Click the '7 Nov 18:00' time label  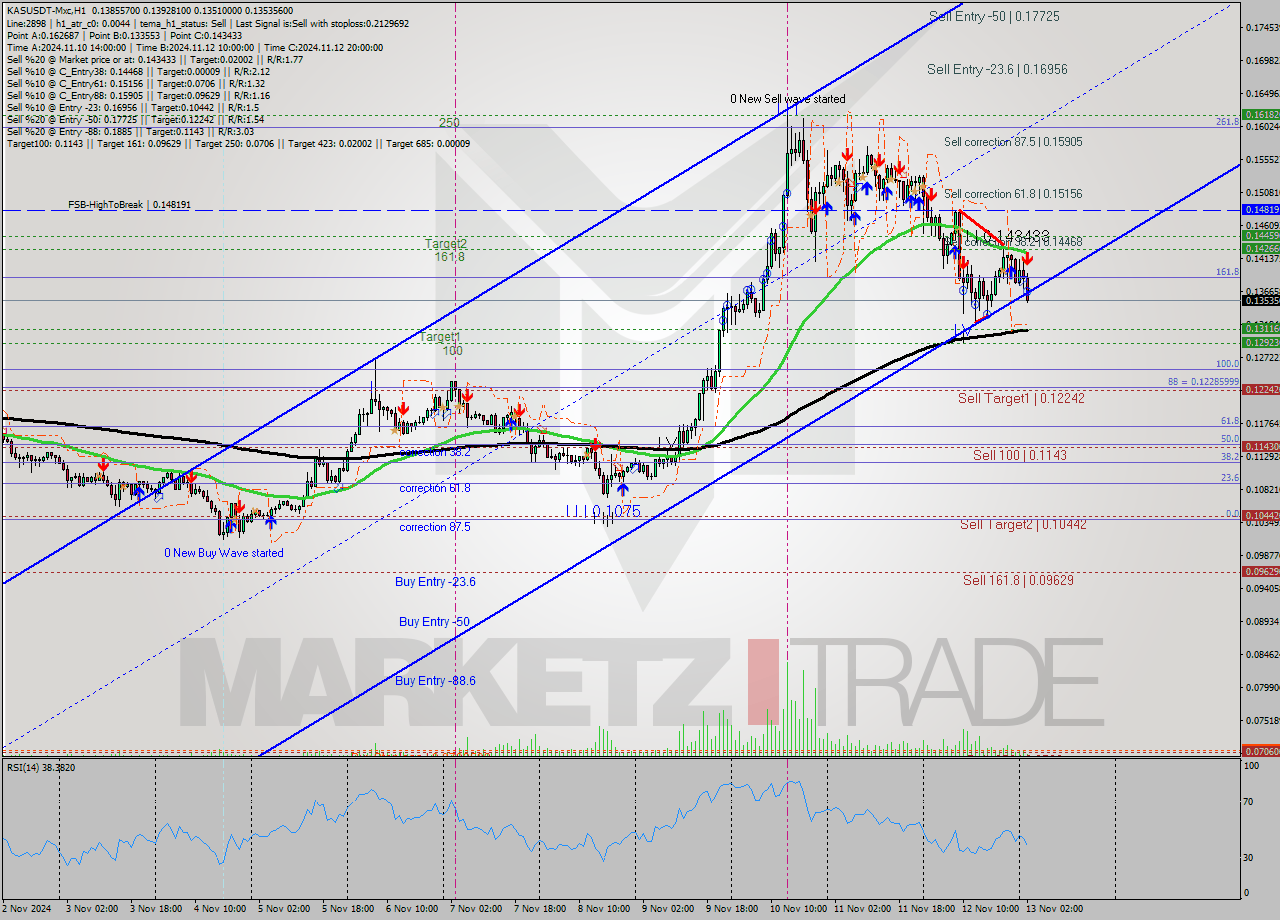(x=541, y=909)
